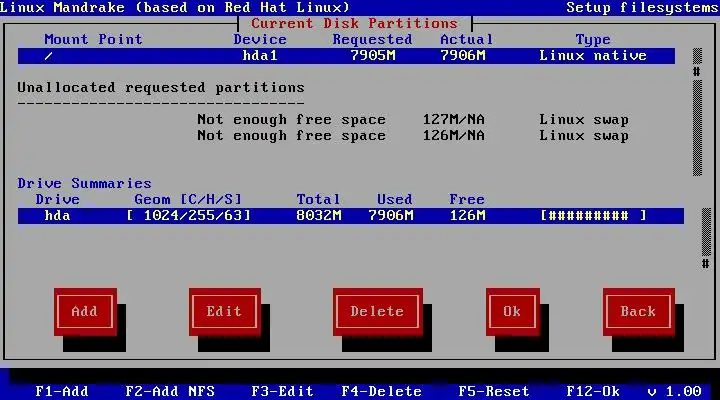The height and width of the screenshot is (400, 720).
Task: Click the 127M/NA Linux swap row
Action: [x=413, y=120]
